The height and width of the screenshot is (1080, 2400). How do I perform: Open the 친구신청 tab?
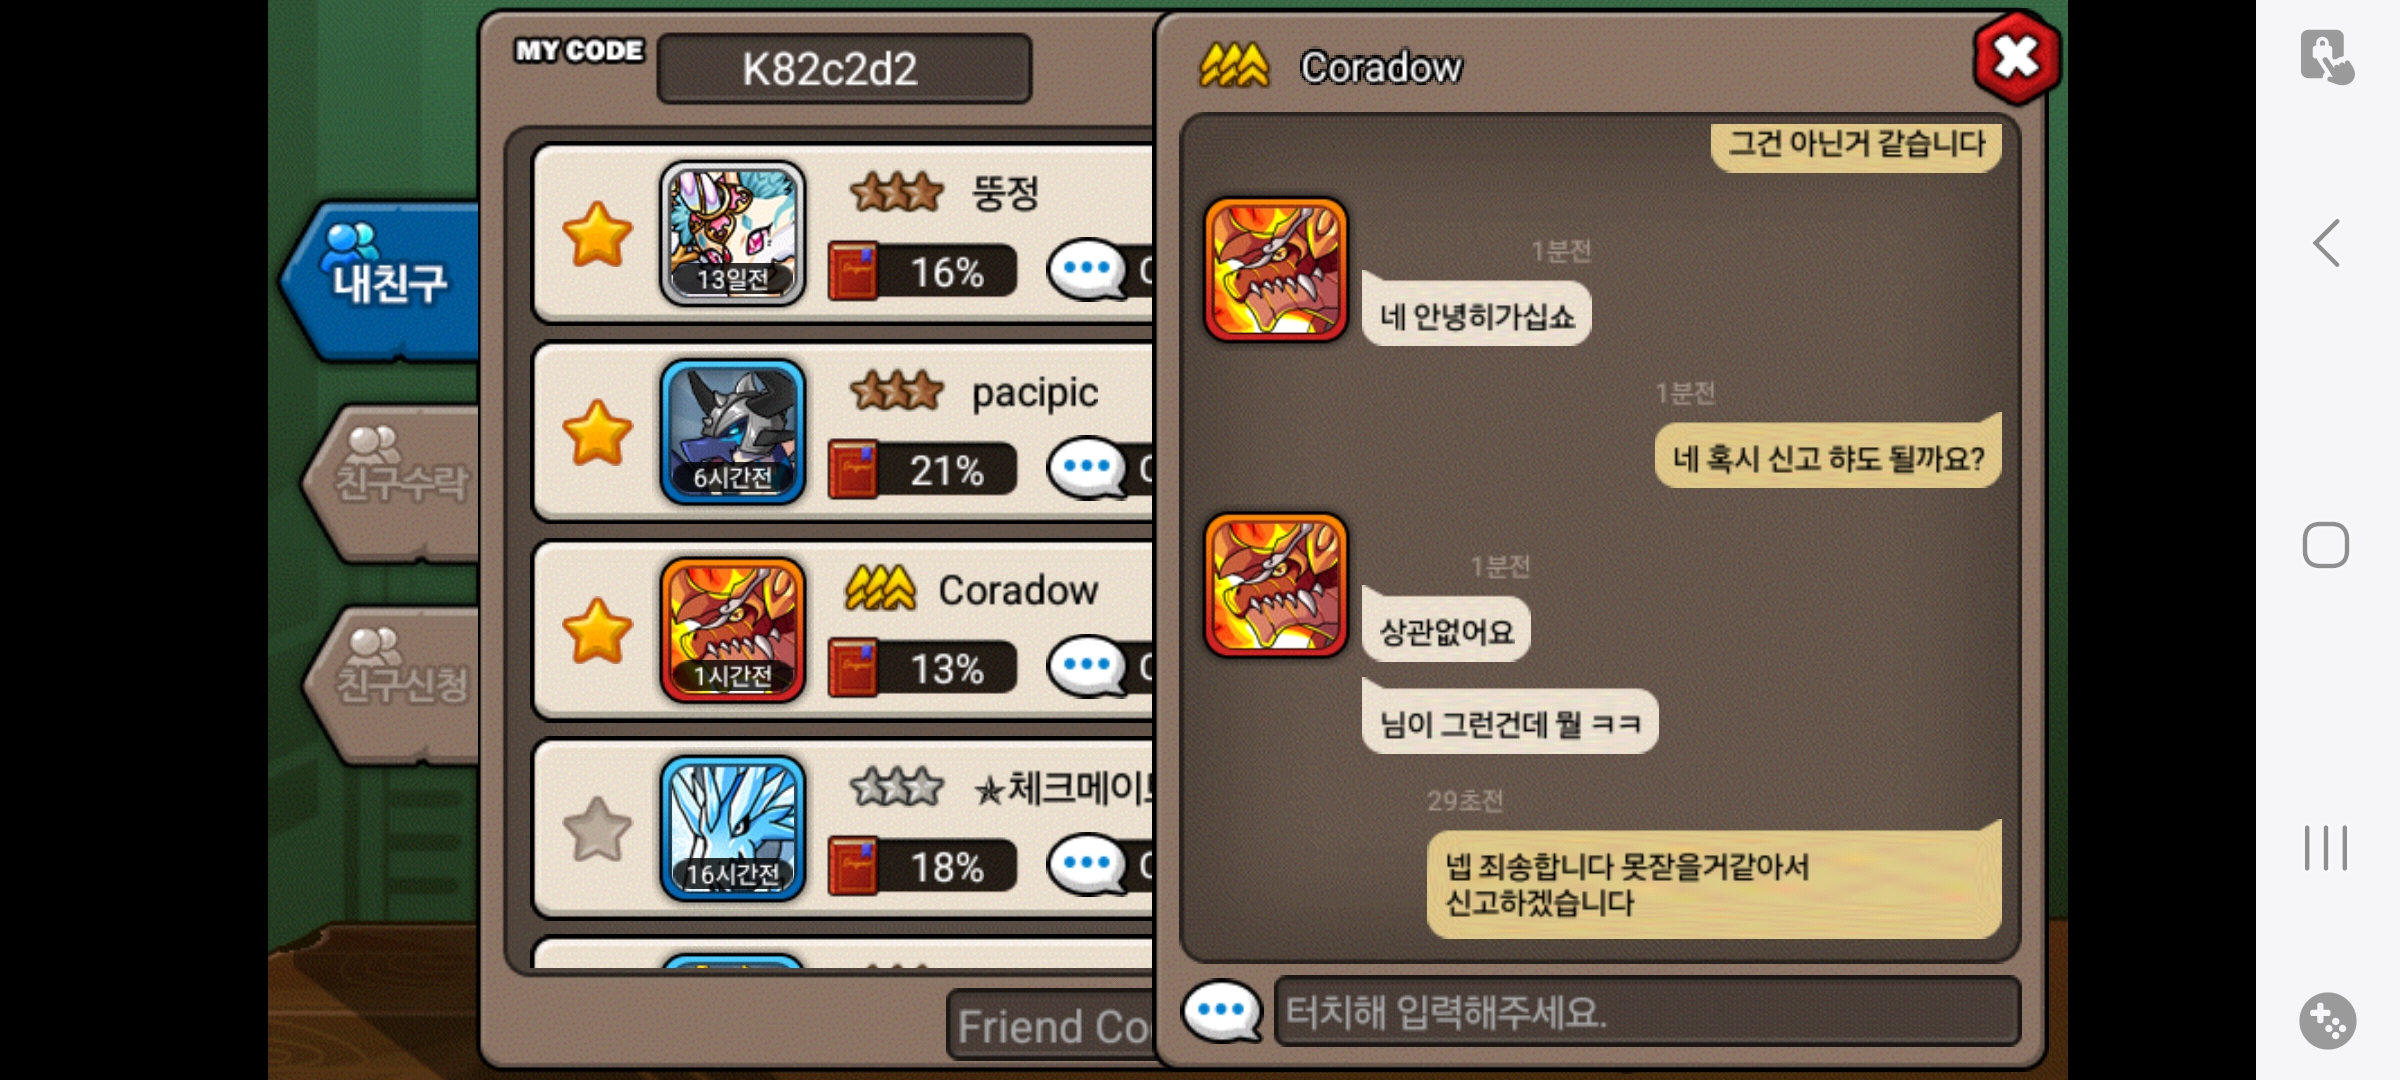(395, 684)
